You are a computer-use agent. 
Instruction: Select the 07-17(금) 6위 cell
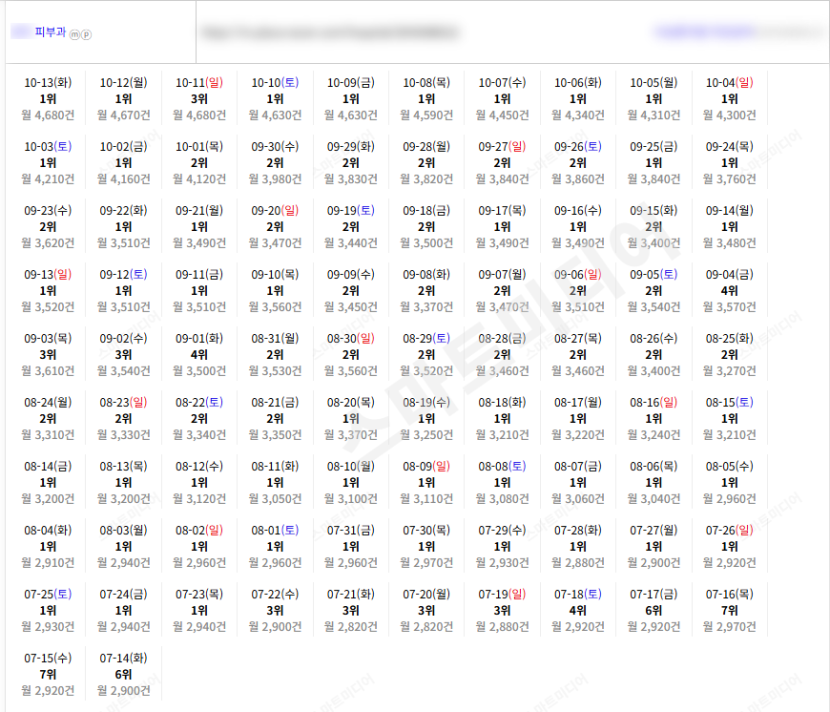(654, 610)
